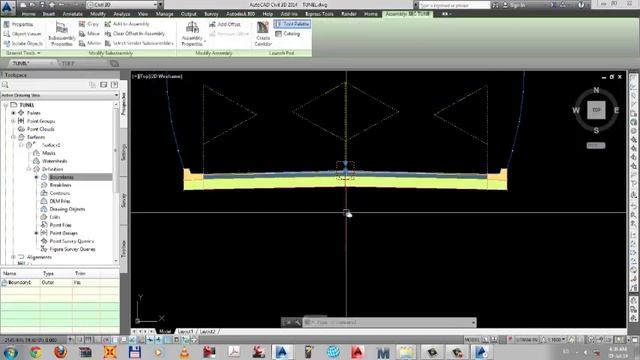The image size is (640, 360).
Task: Select Point Clouds in the tree
Action: point(40,129)
